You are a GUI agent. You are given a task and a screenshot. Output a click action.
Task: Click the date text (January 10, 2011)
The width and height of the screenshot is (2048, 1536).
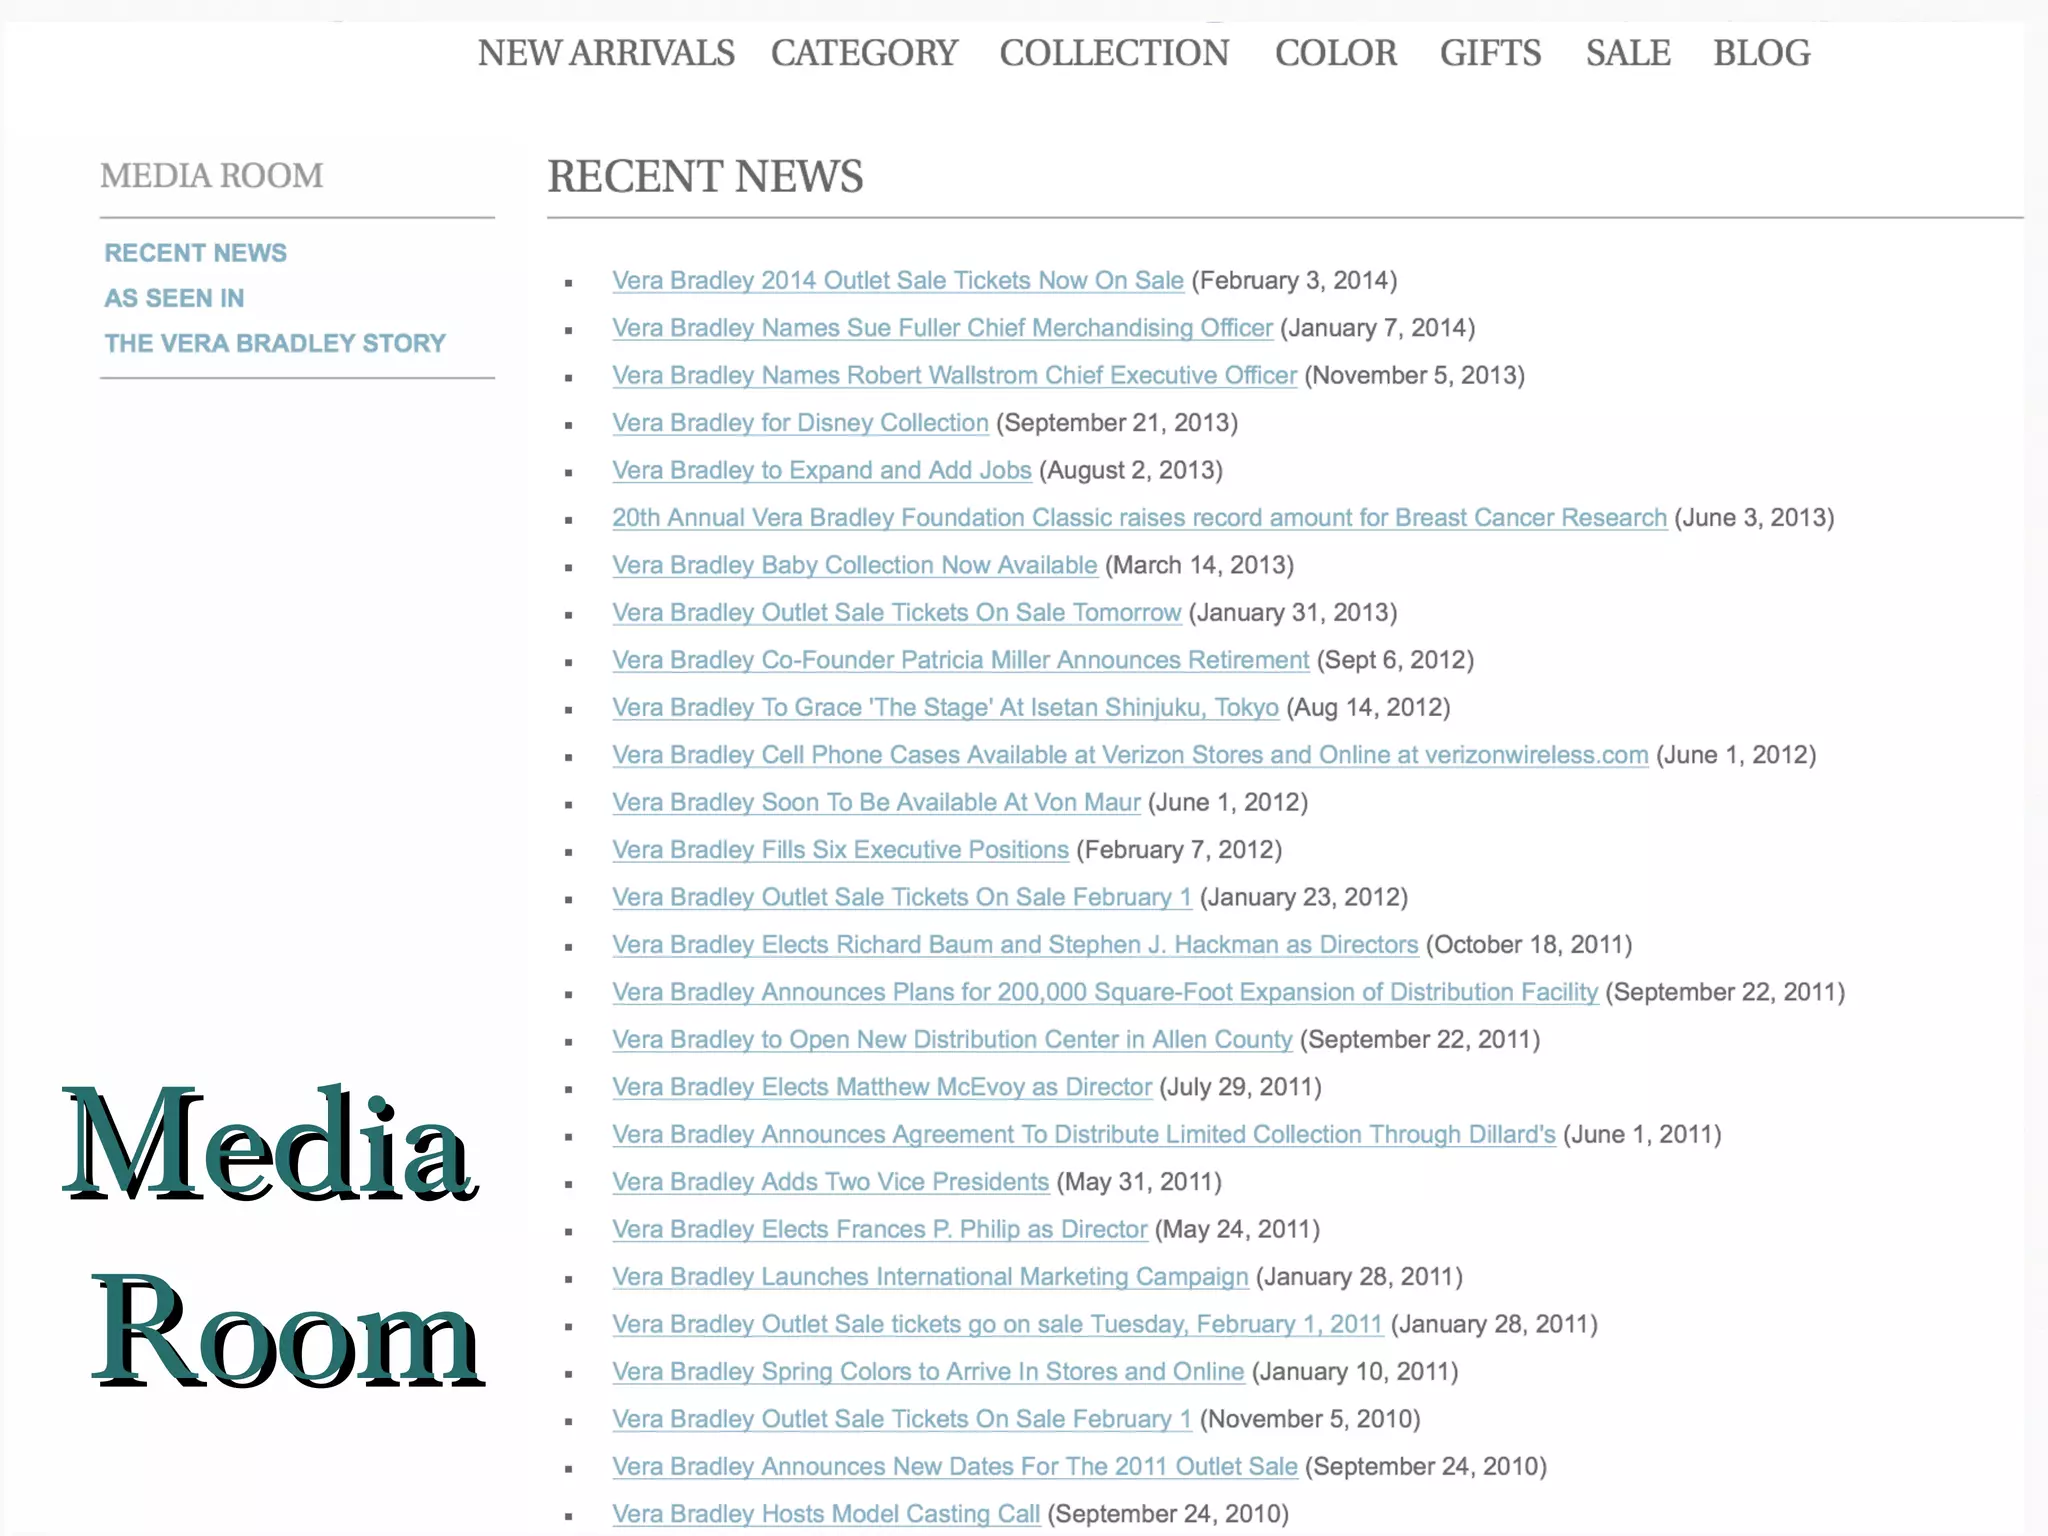pyautogui.click(x=1355, y=1373)
